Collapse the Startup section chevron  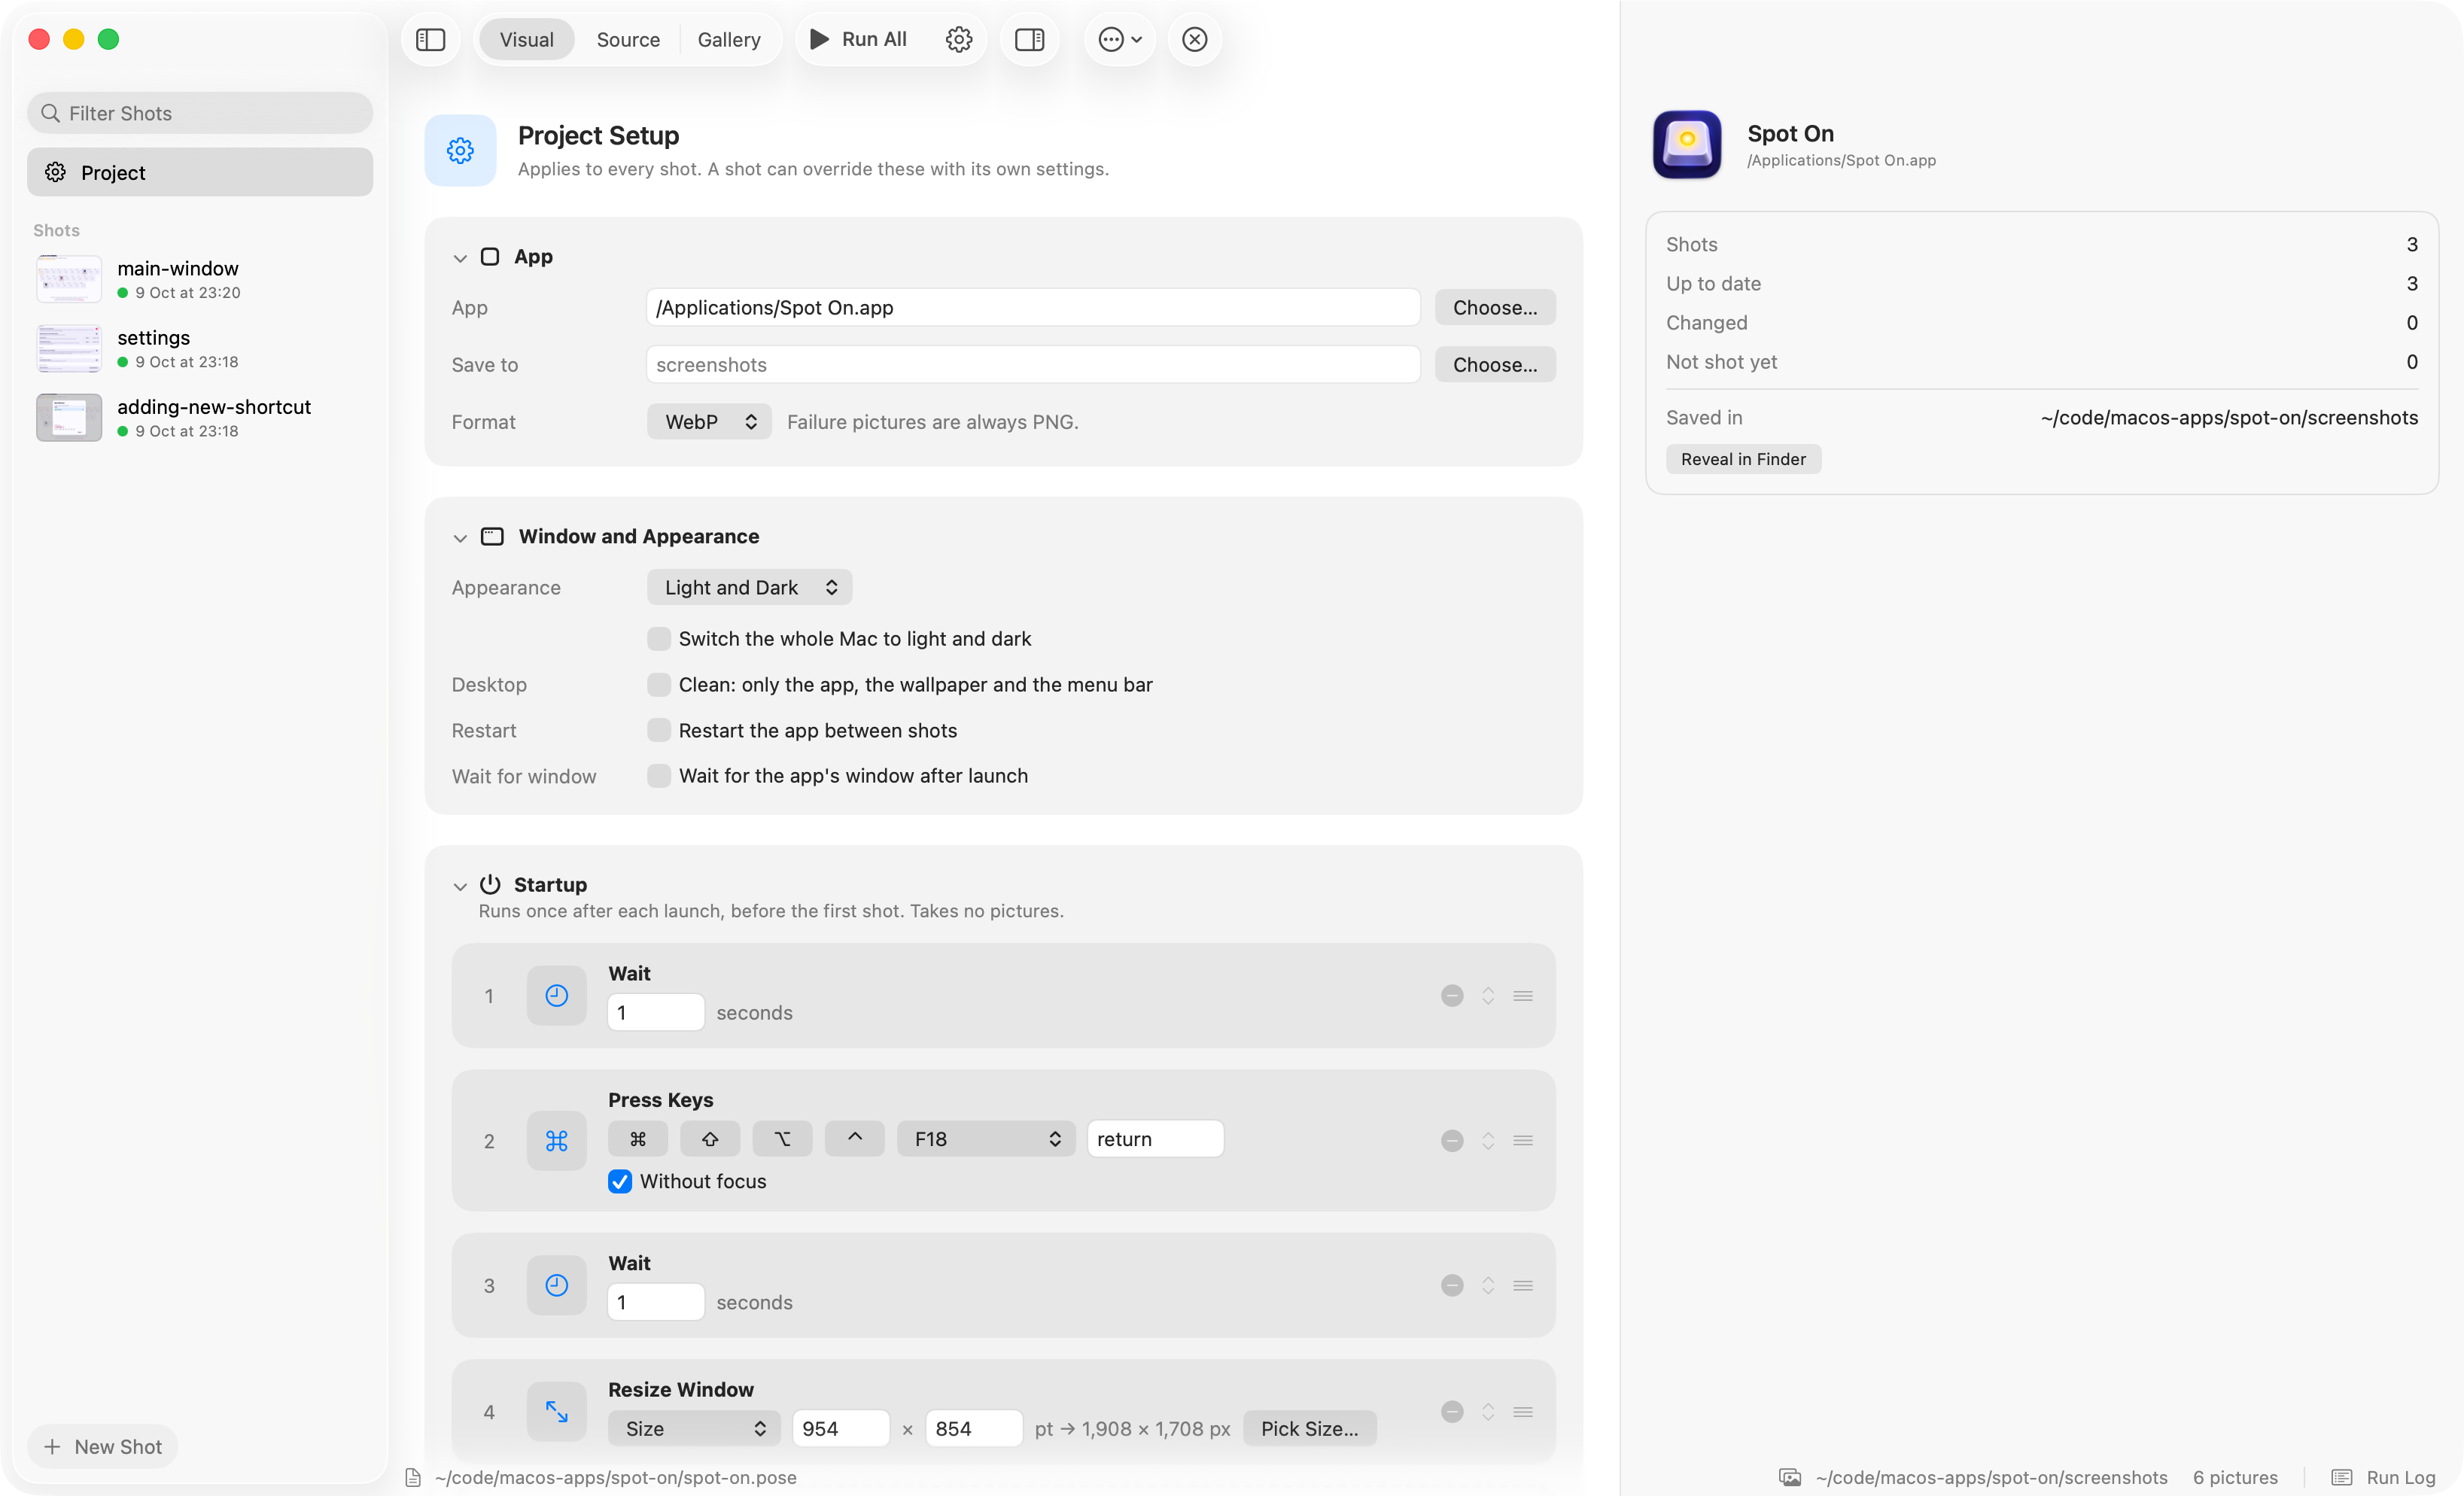[x=459, y=886]
